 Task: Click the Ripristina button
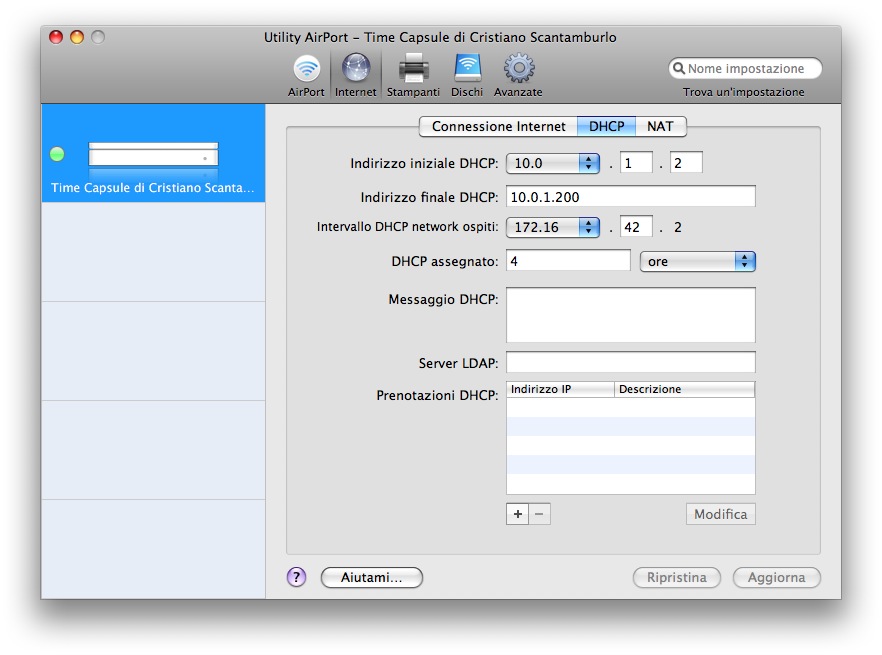pos(677,577)
